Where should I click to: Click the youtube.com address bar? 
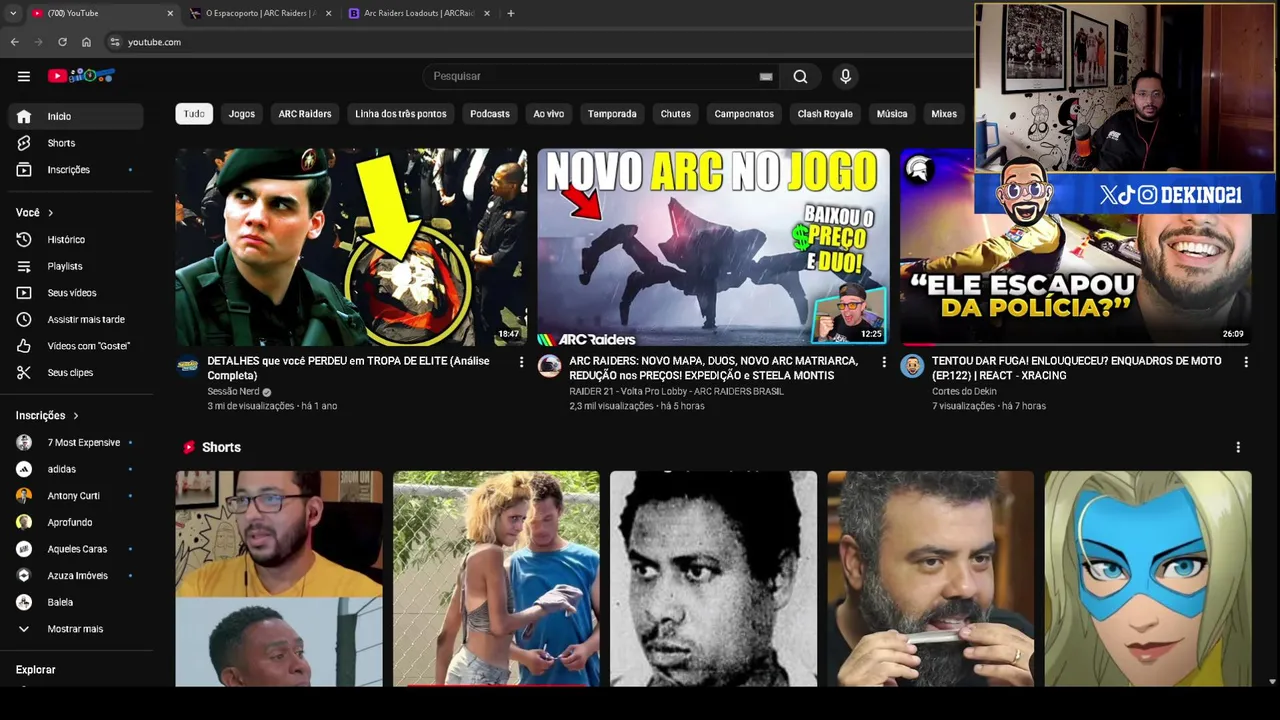tap(154, 42)
